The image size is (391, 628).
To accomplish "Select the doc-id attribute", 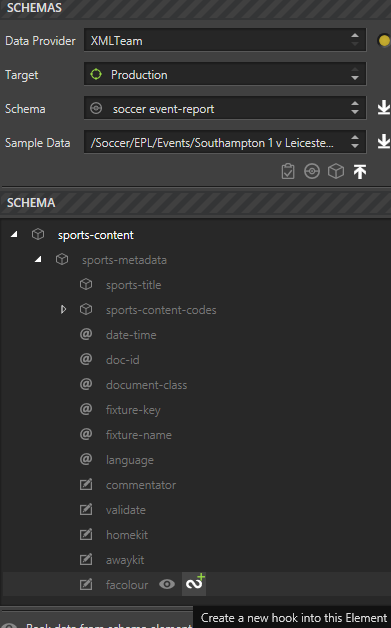I will point(123,360).
